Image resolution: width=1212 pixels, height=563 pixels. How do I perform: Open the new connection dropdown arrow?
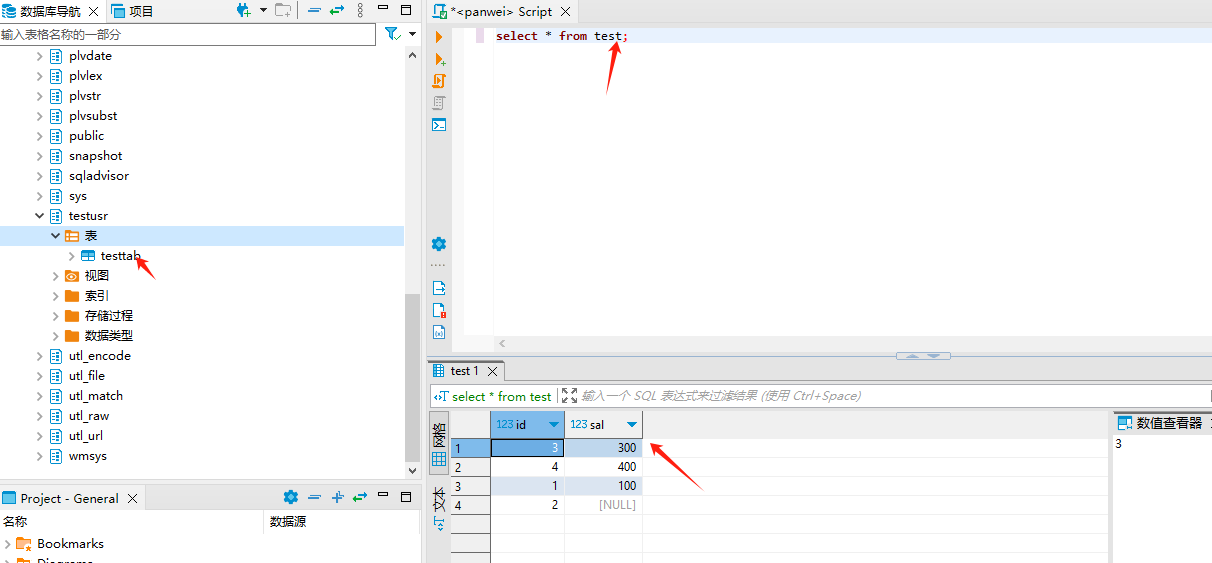pyautogui.click(x=263, y=10)
